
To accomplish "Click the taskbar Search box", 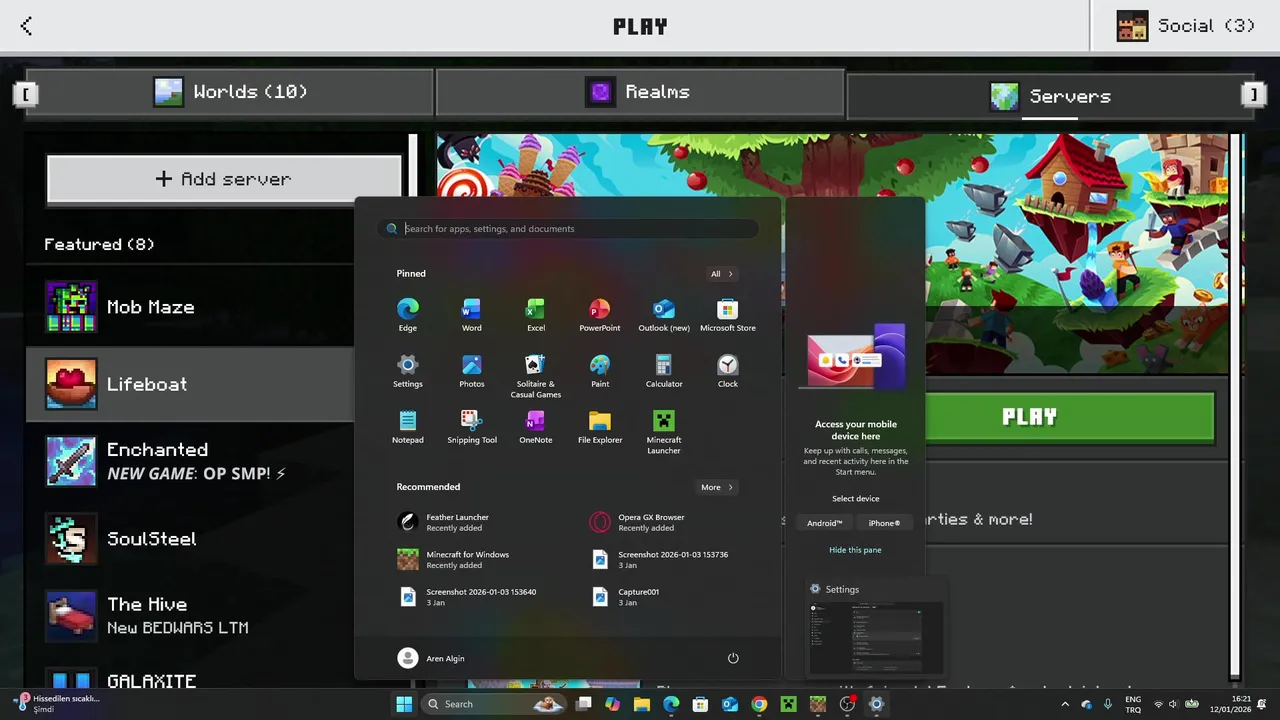I will [x=493, y=704].
